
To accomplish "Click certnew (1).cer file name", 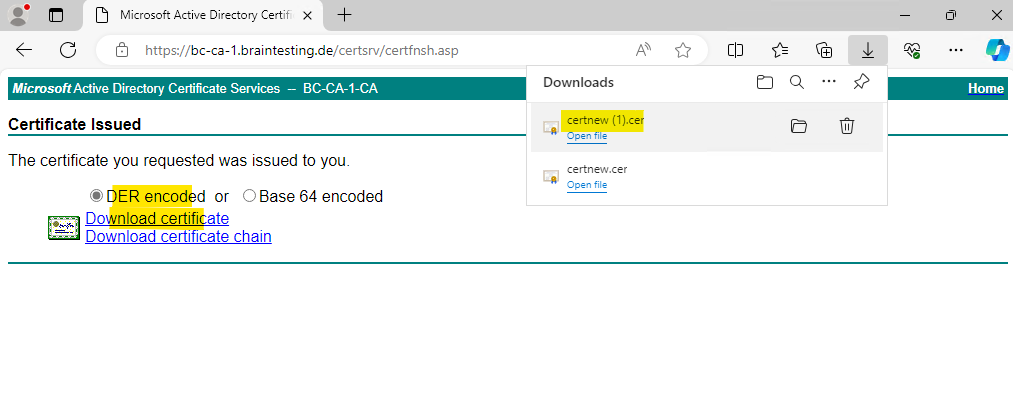I will [x=605, y=120].
